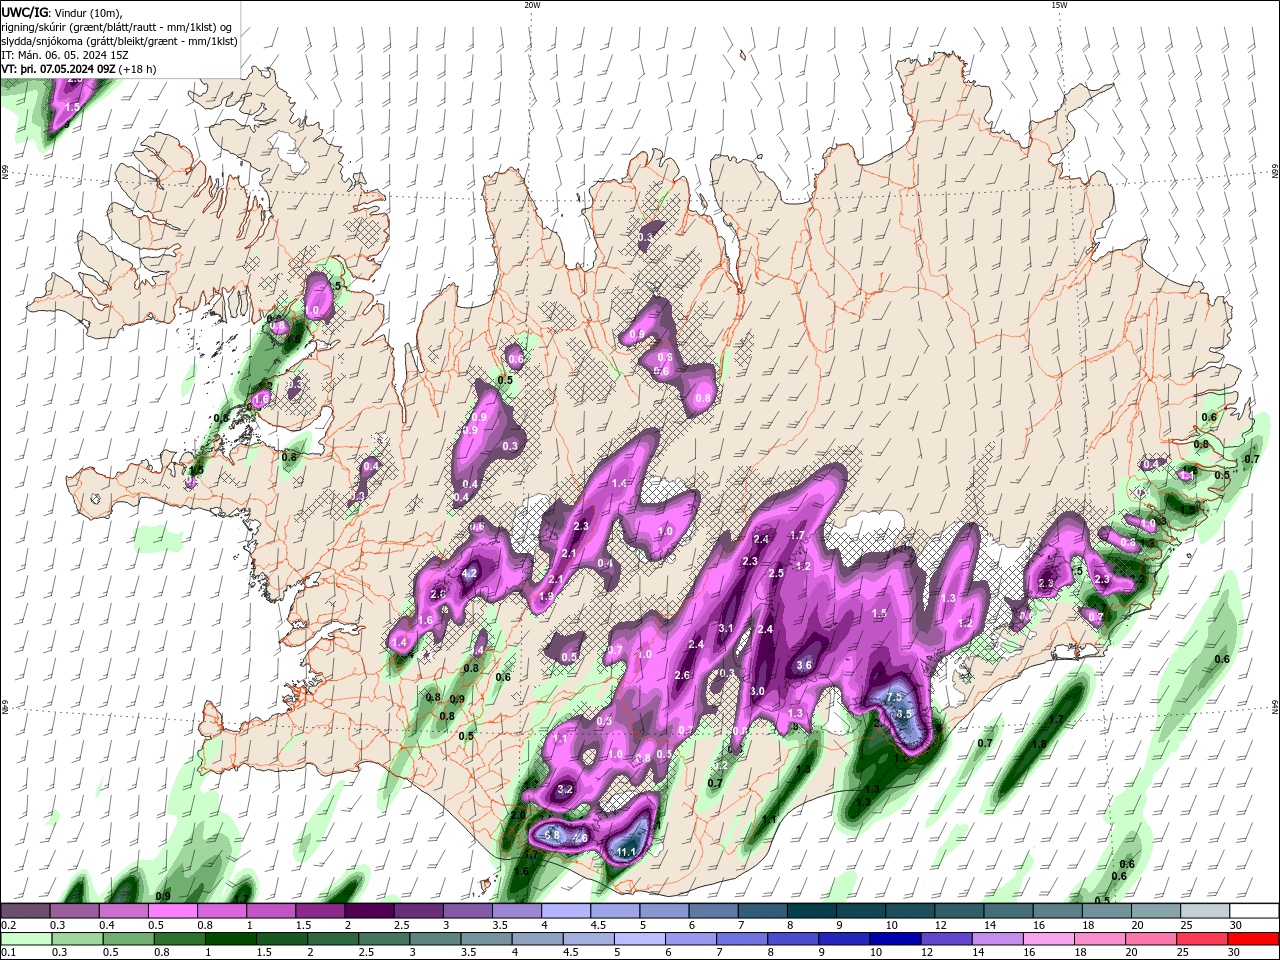Click the '0.2' label on the snow scale
The width and height of the screenshot is (1280, 960).
(7, 925)
